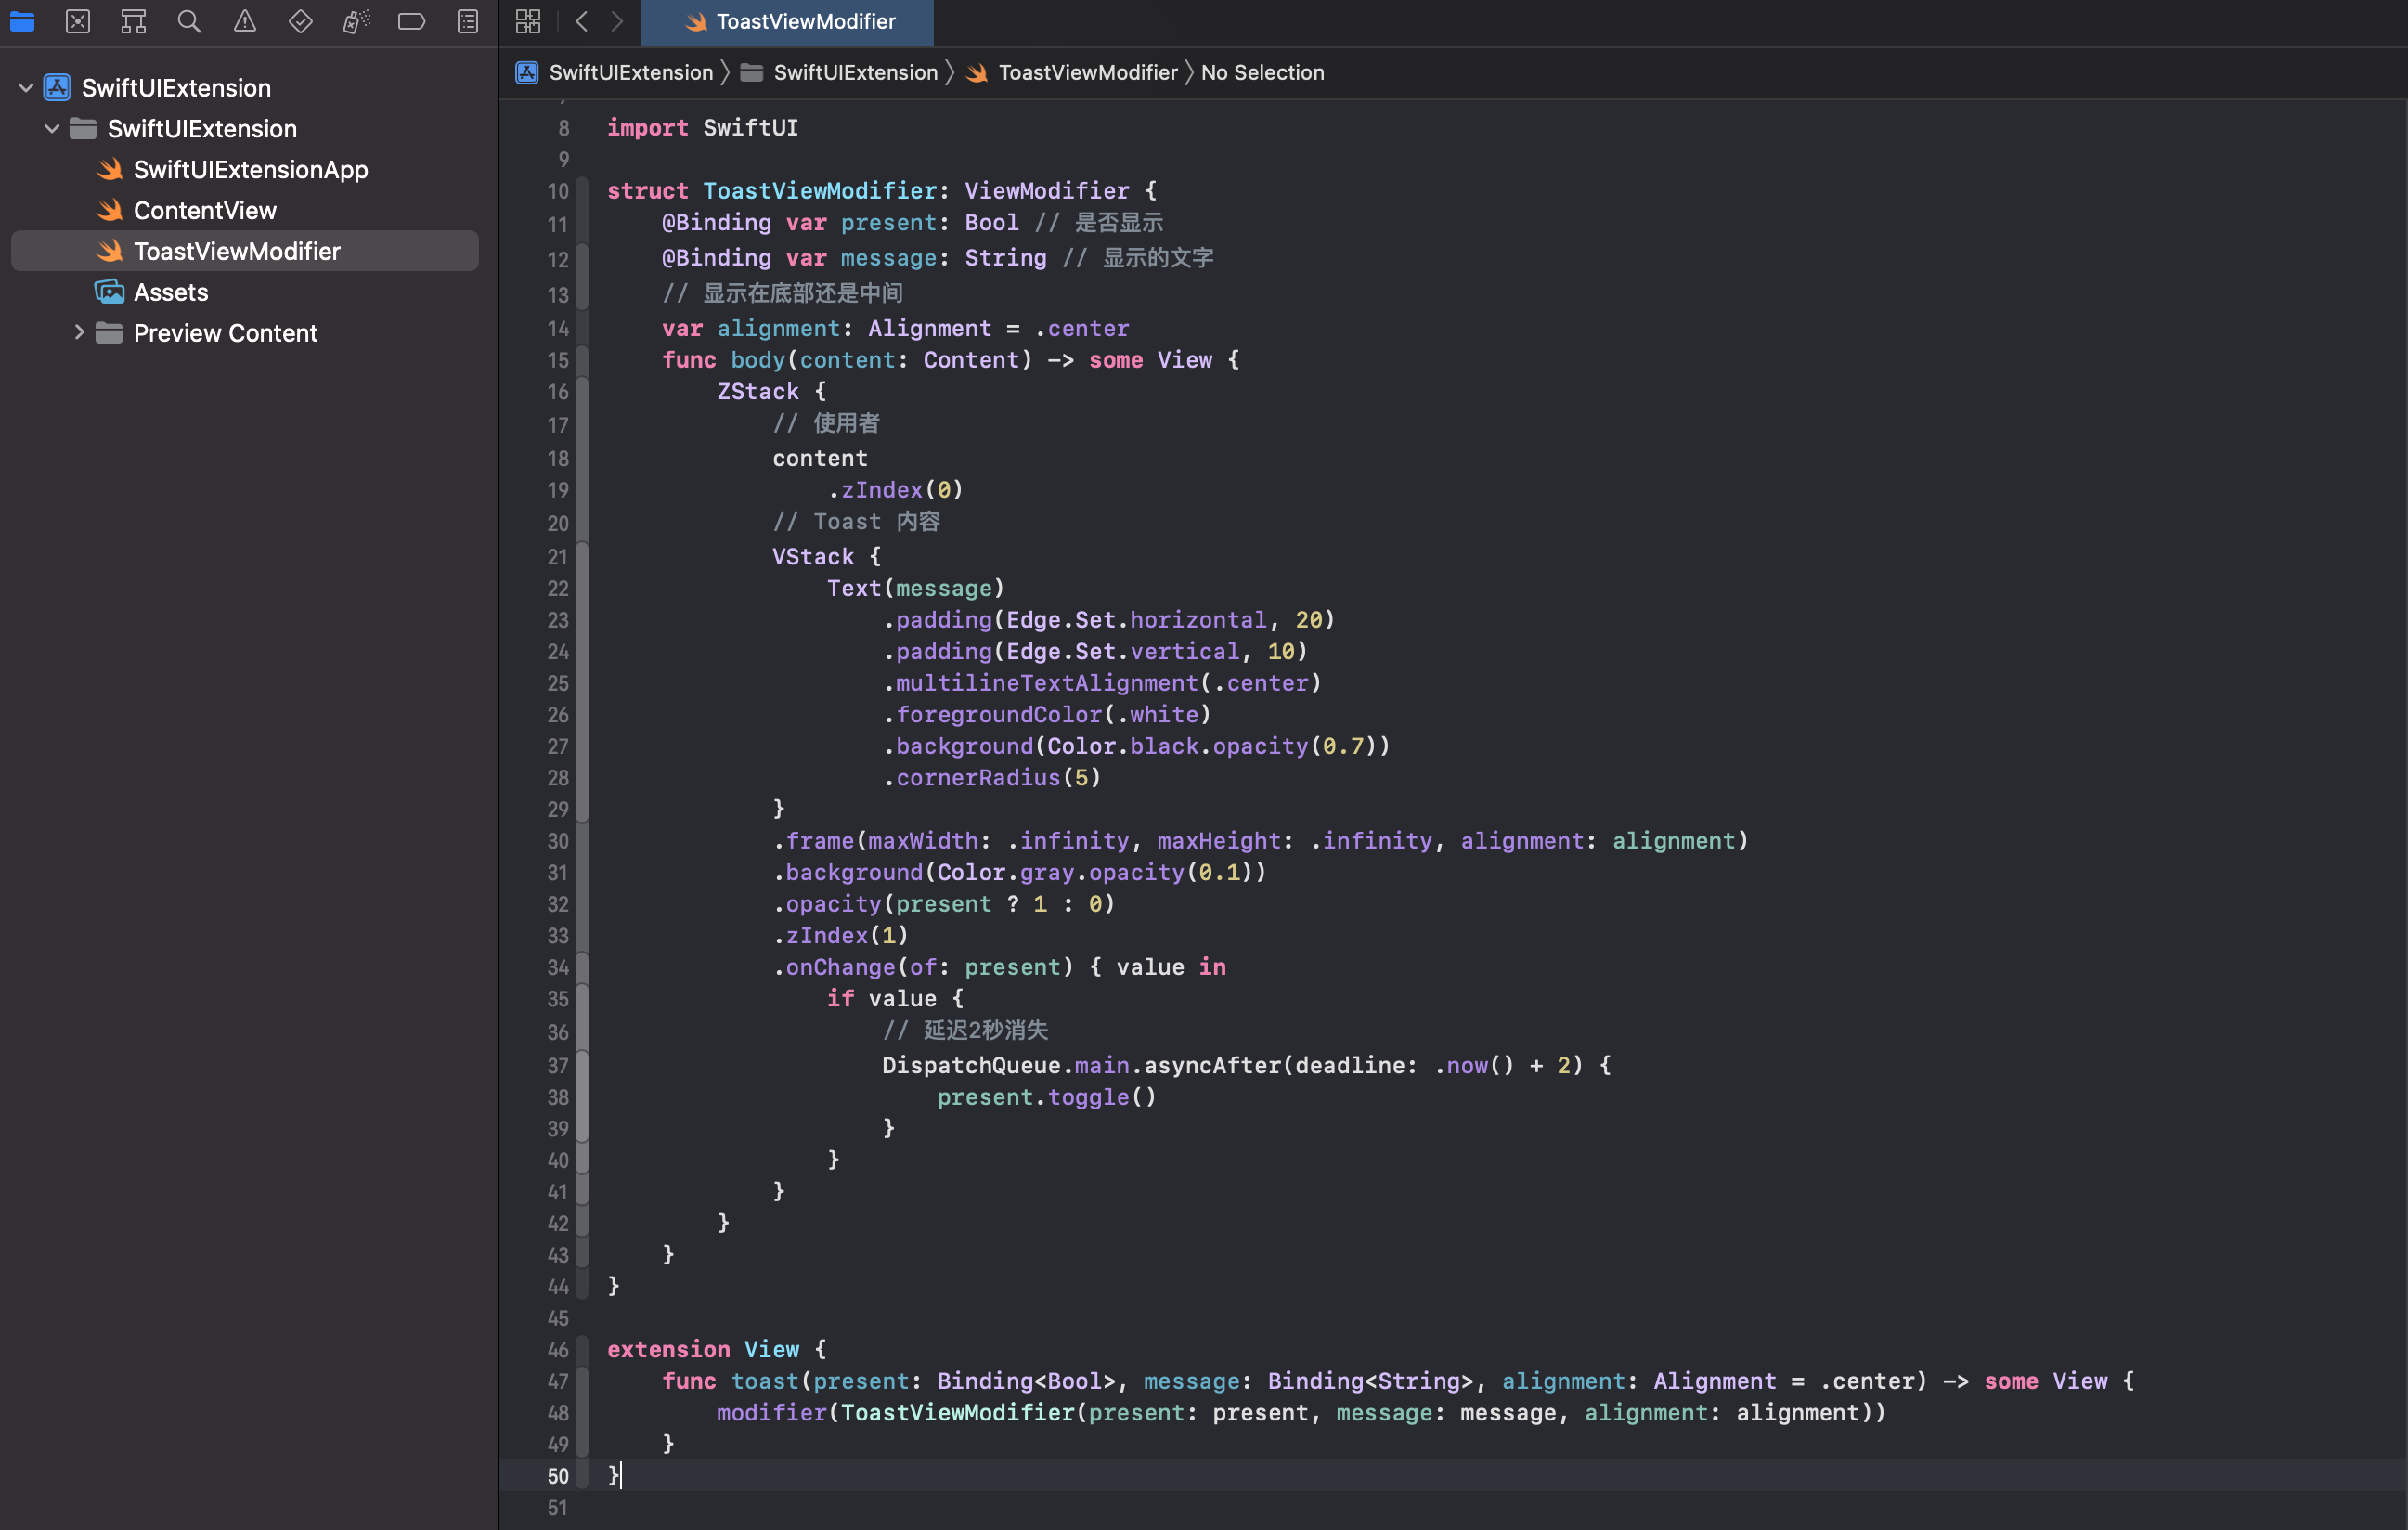The image size is (2408, 1530).
Task: Expand the Preview Content folder
Action: coord(78,333)
